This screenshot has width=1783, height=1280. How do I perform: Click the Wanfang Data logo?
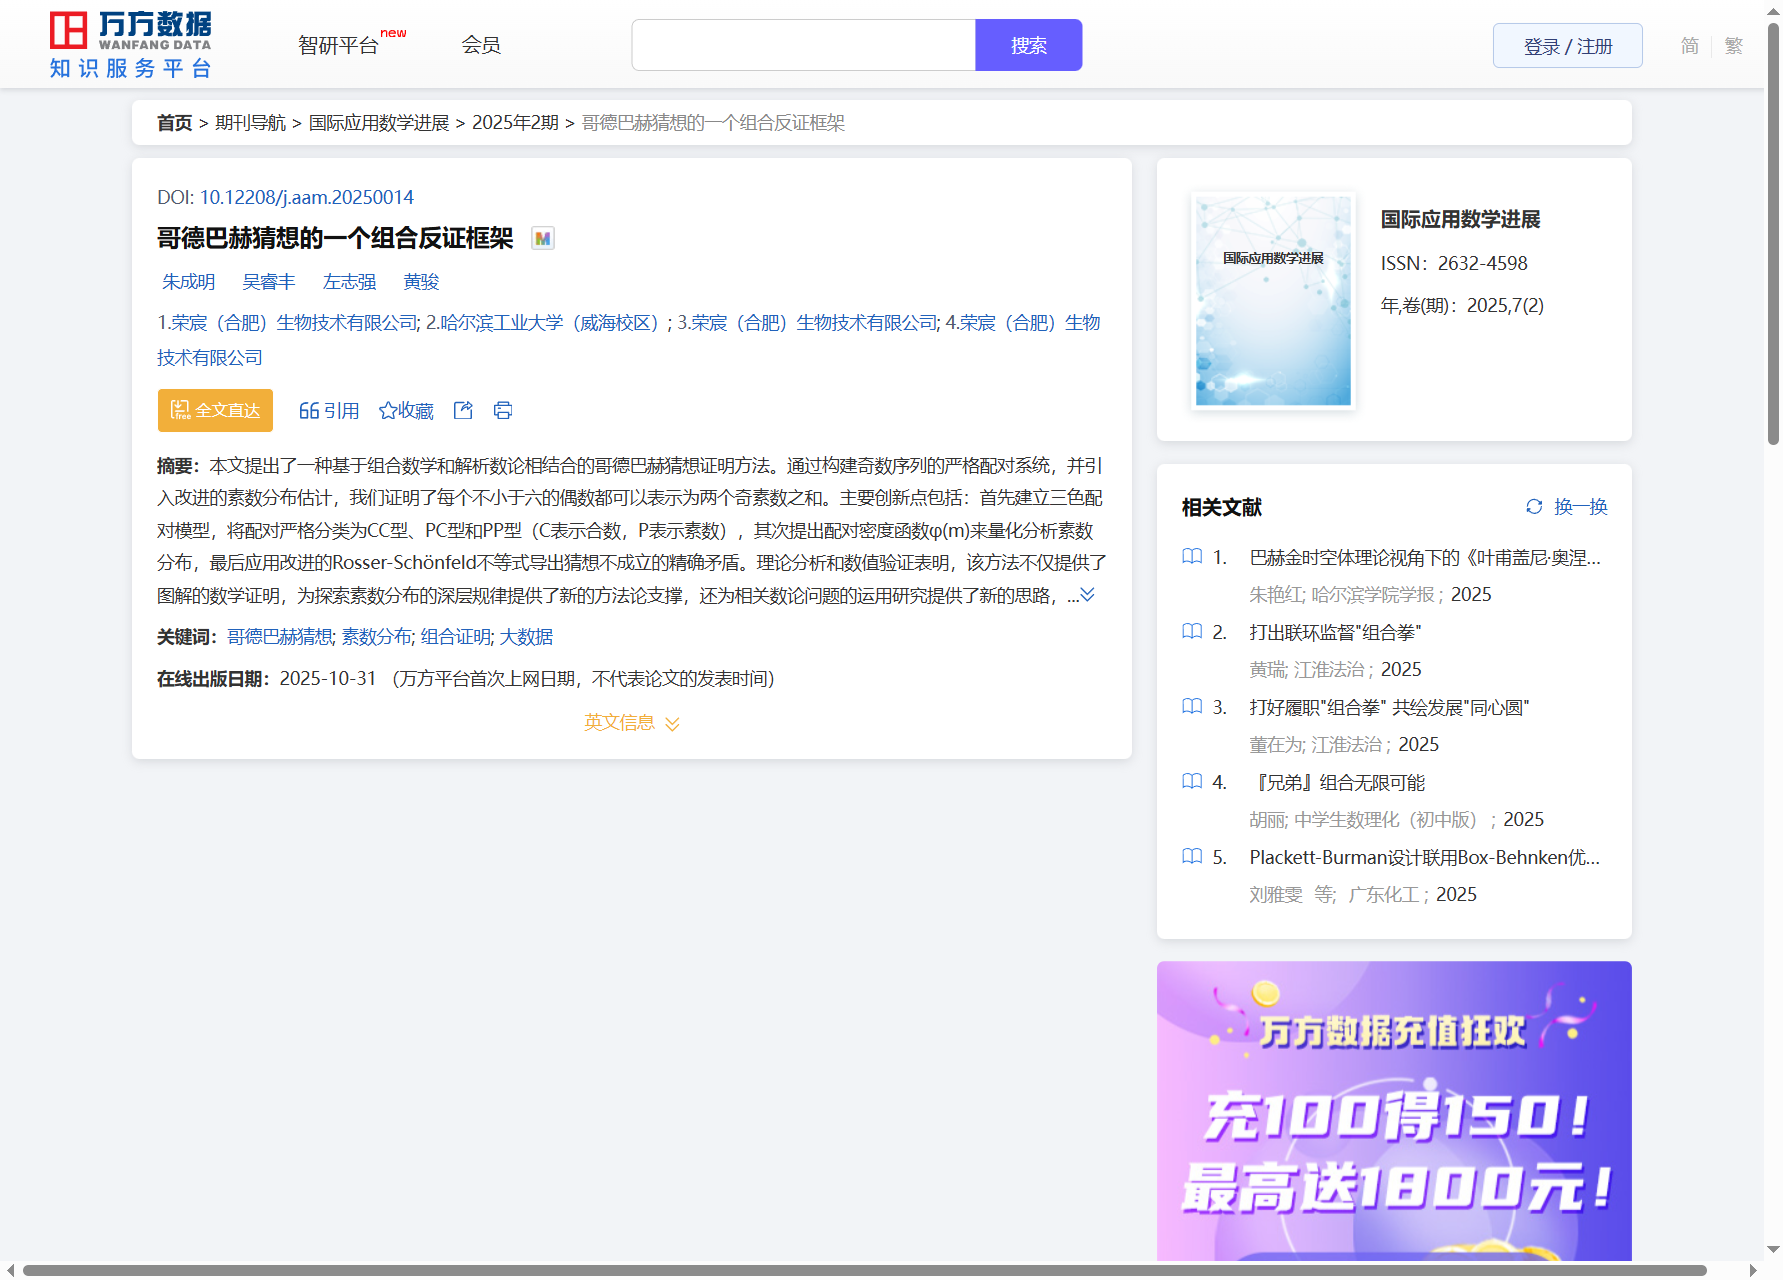[x=131, y=45]
